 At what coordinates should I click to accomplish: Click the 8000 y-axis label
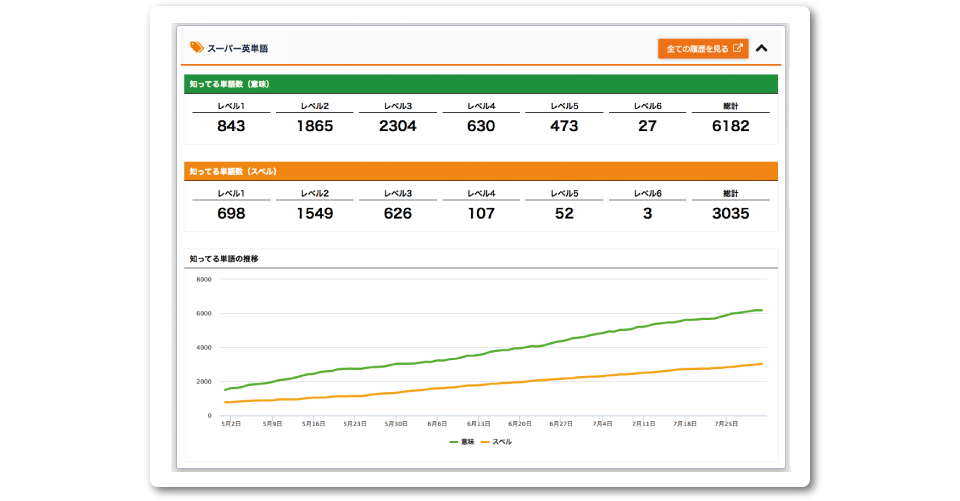[204, 279]
